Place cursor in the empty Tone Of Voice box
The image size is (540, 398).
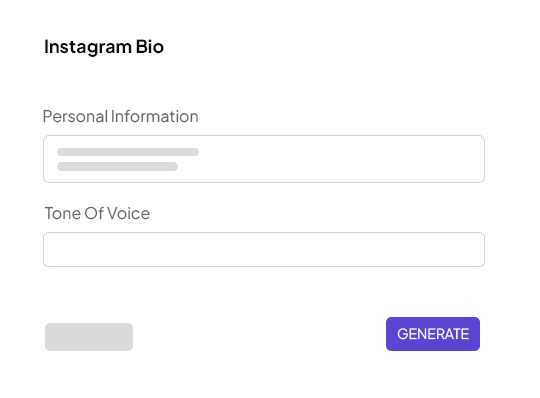(264, 249)
